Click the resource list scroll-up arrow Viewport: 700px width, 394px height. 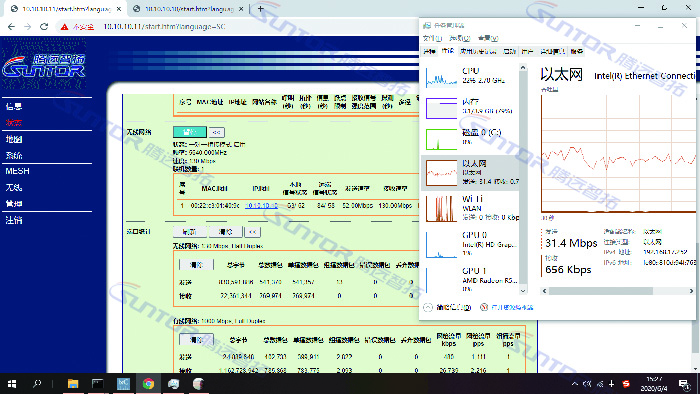pos(523,68)
